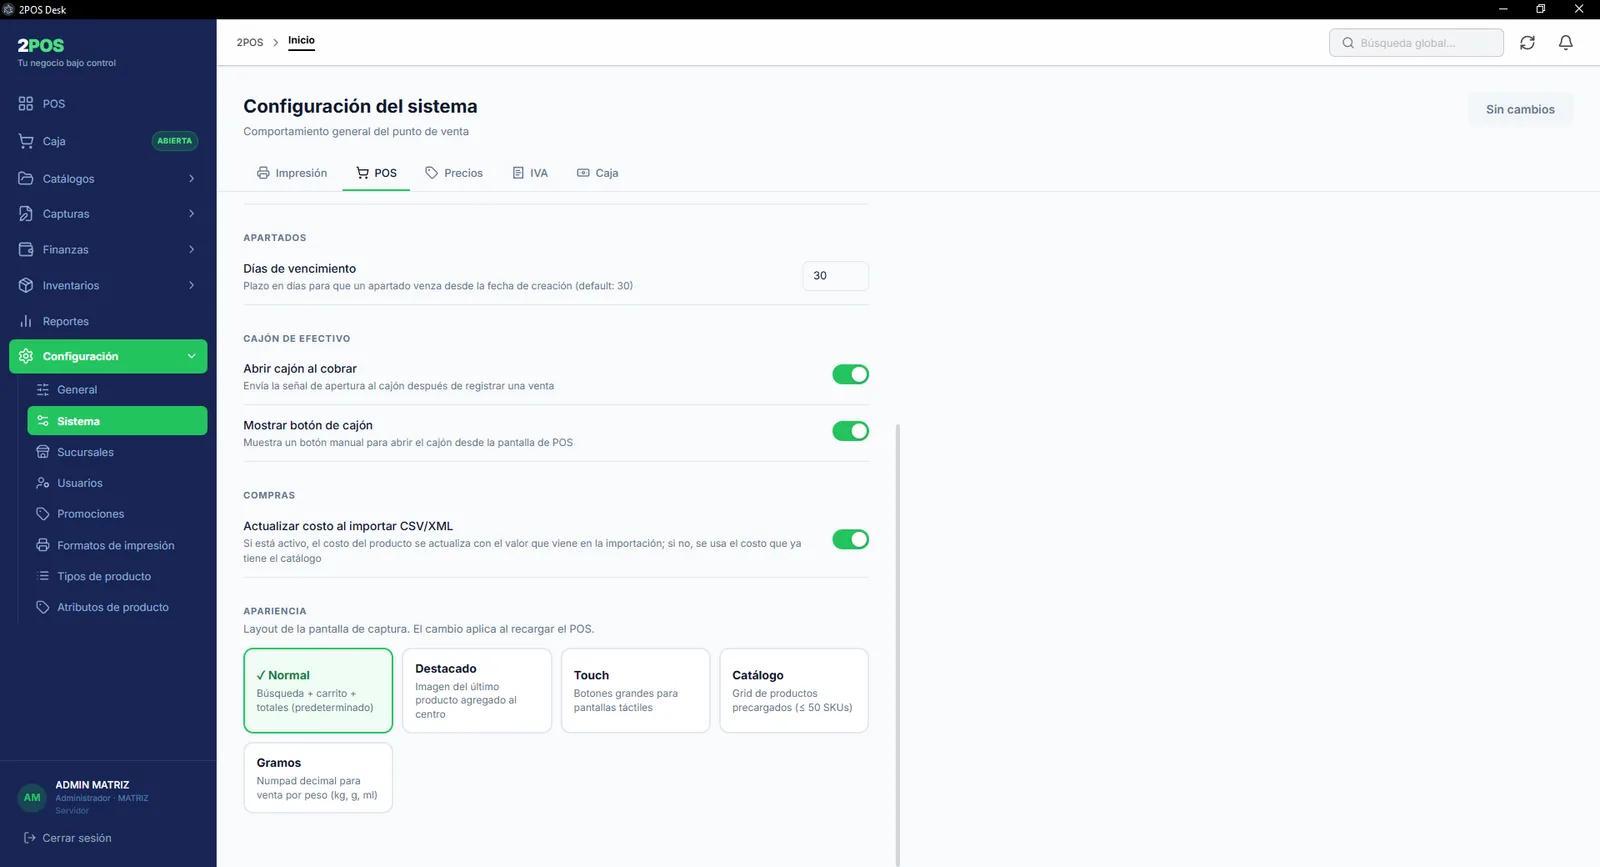This screenshot has width=1600, height=867.
Task: Select the Destacado layout card
Action: [477, 690]
